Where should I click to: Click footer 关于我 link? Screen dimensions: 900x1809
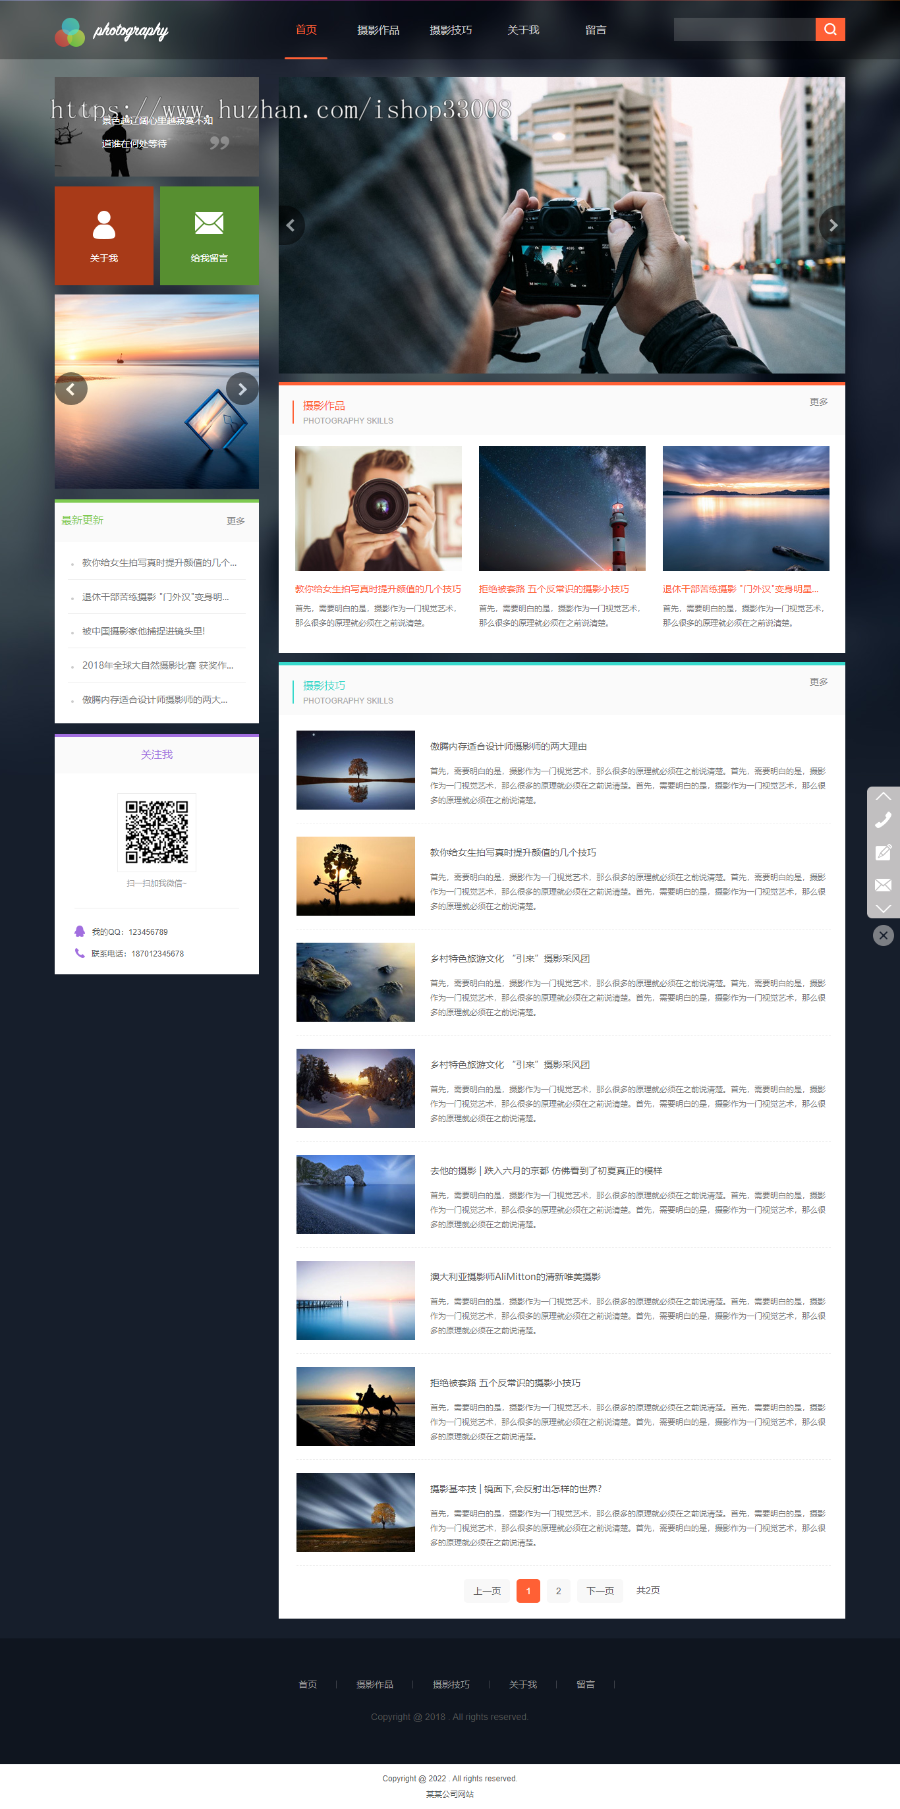point(523,1684)
